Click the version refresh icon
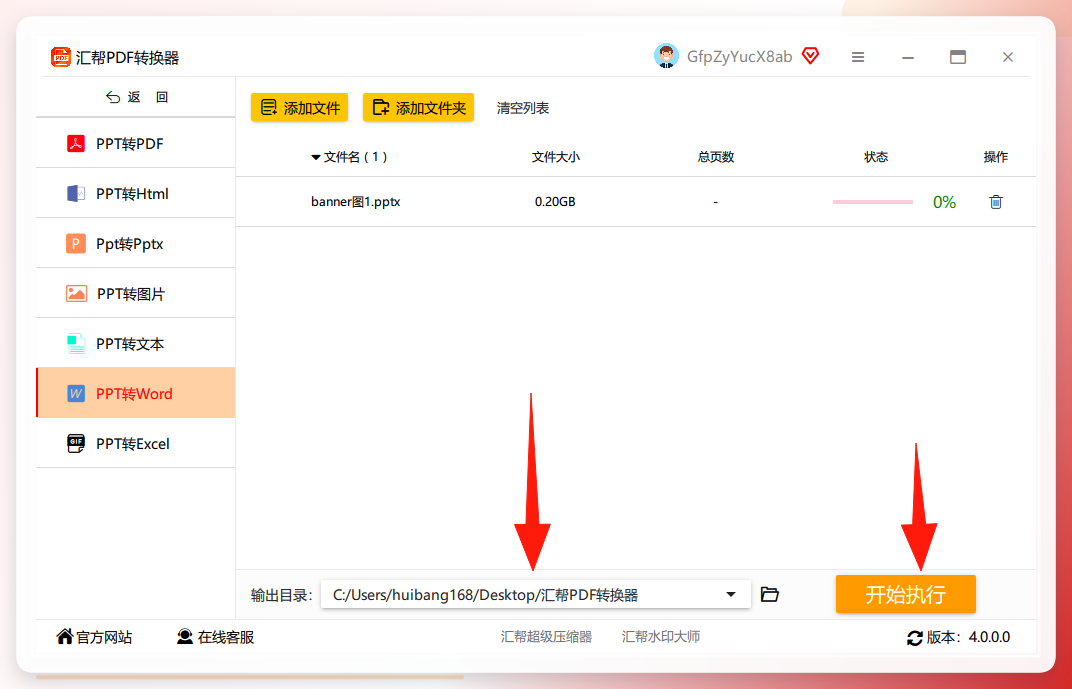1072x689 pixels. (915, 638)
